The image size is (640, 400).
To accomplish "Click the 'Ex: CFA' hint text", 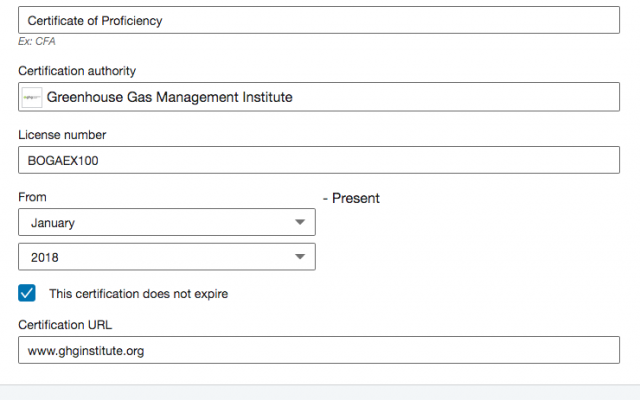I will pyautogui.click(x=37, y=41).
